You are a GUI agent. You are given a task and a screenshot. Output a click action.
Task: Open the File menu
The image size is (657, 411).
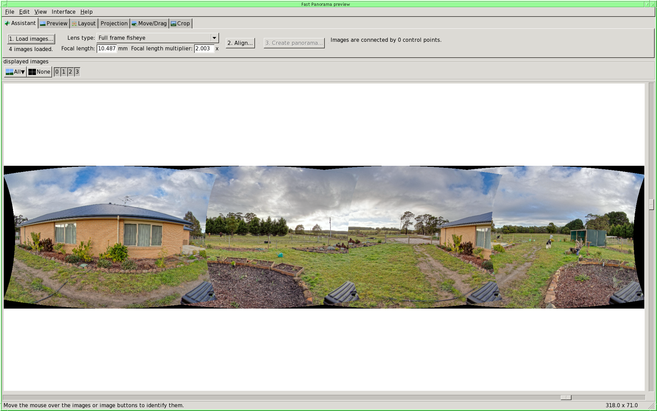[x=9, y=11]
